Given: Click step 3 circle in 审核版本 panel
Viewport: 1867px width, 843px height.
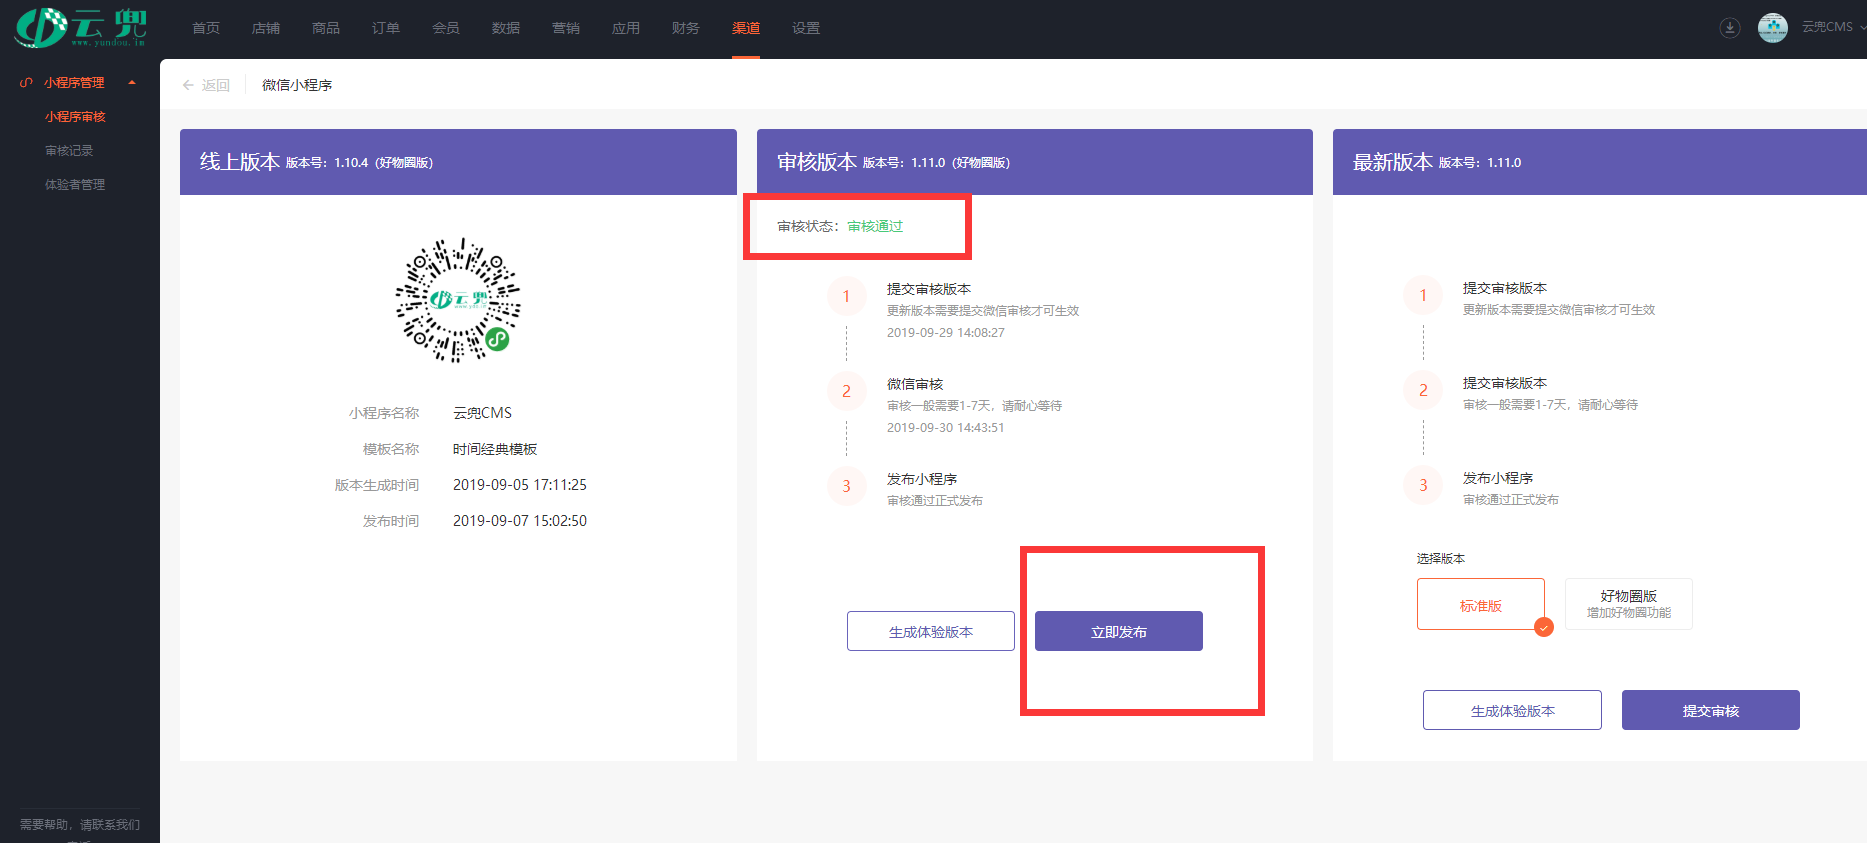Looking at the screenshot, I should [846, 486].
